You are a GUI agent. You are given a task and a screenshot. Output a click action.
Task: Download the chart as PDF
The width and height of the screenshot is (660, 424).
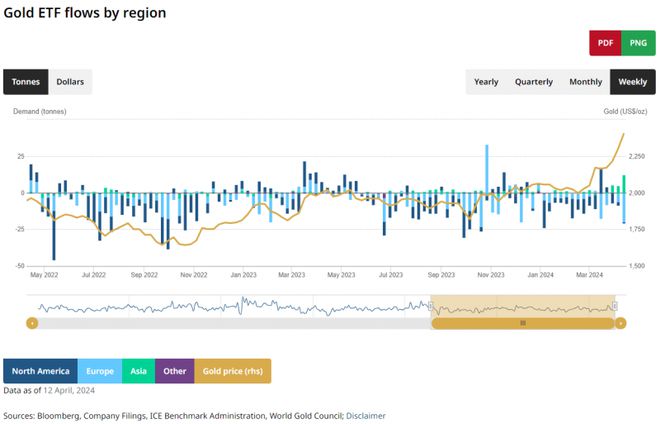tap(605, 43)
